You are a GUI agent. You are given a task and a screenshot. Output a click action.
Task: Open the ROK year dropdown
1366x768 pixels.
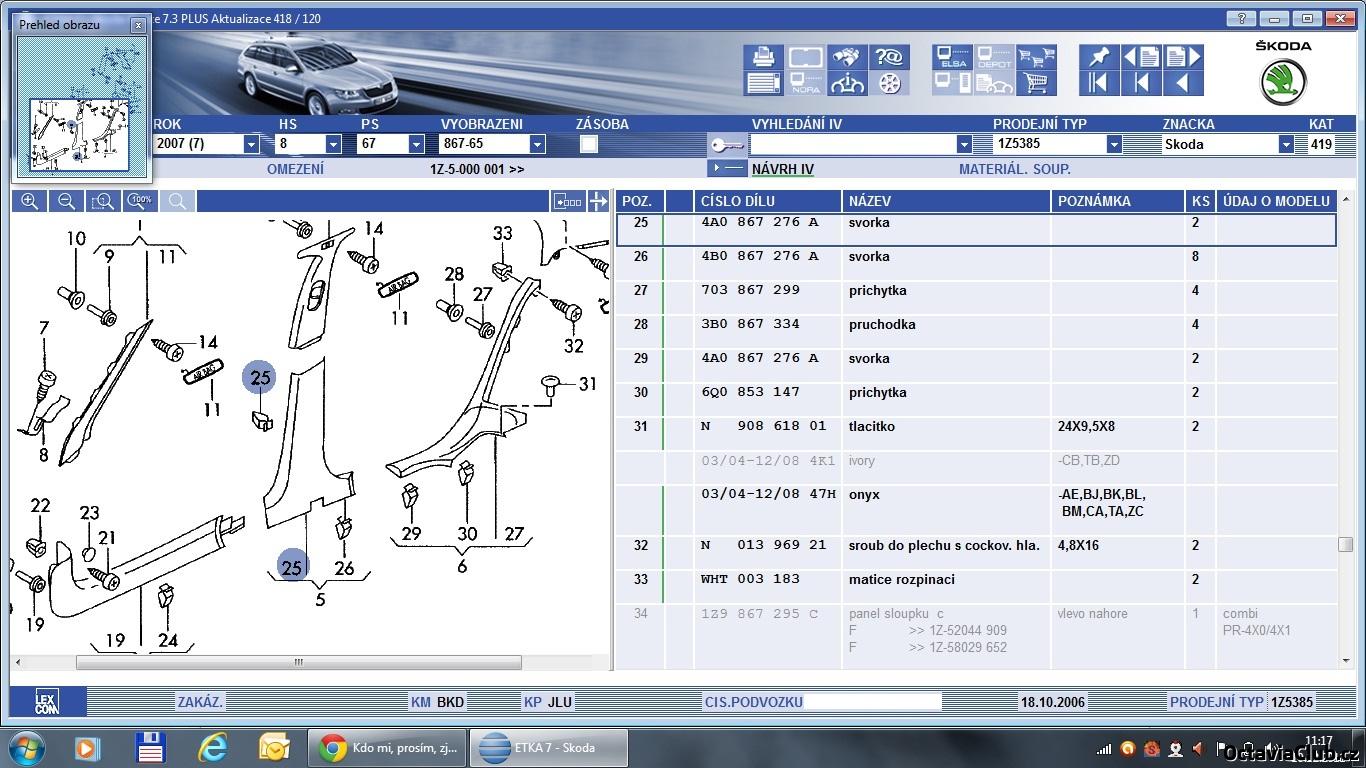tap(251, 144)
